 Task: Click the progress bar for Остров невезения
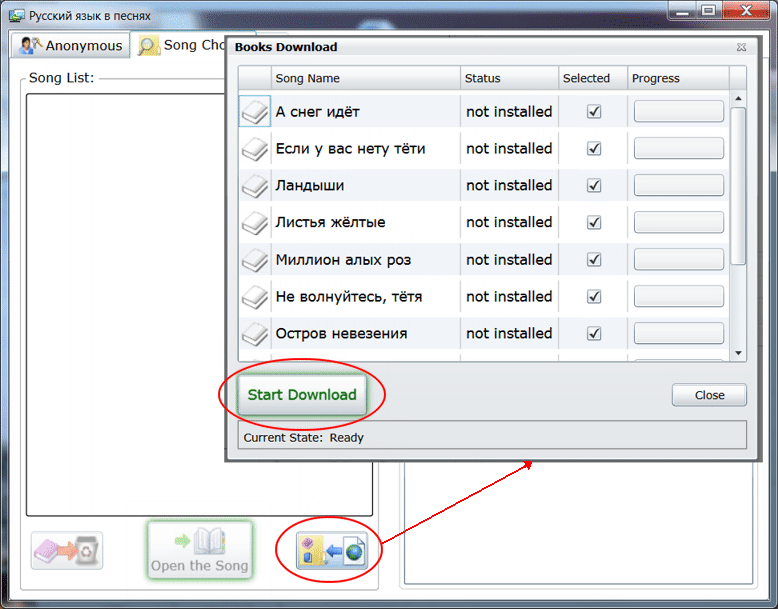(678, 334)
